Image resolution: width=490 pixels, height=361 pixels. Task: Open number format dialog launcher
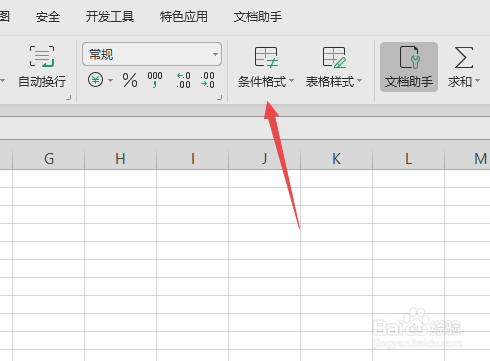[x=219, y=97]
